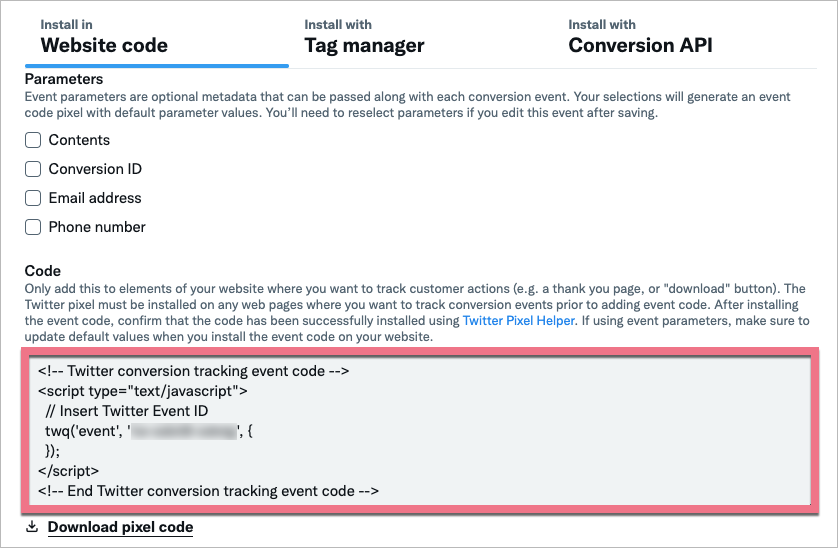Viewport: 838px width, 548px height.
Task: Check the Email address box
Action: [33, 199]
